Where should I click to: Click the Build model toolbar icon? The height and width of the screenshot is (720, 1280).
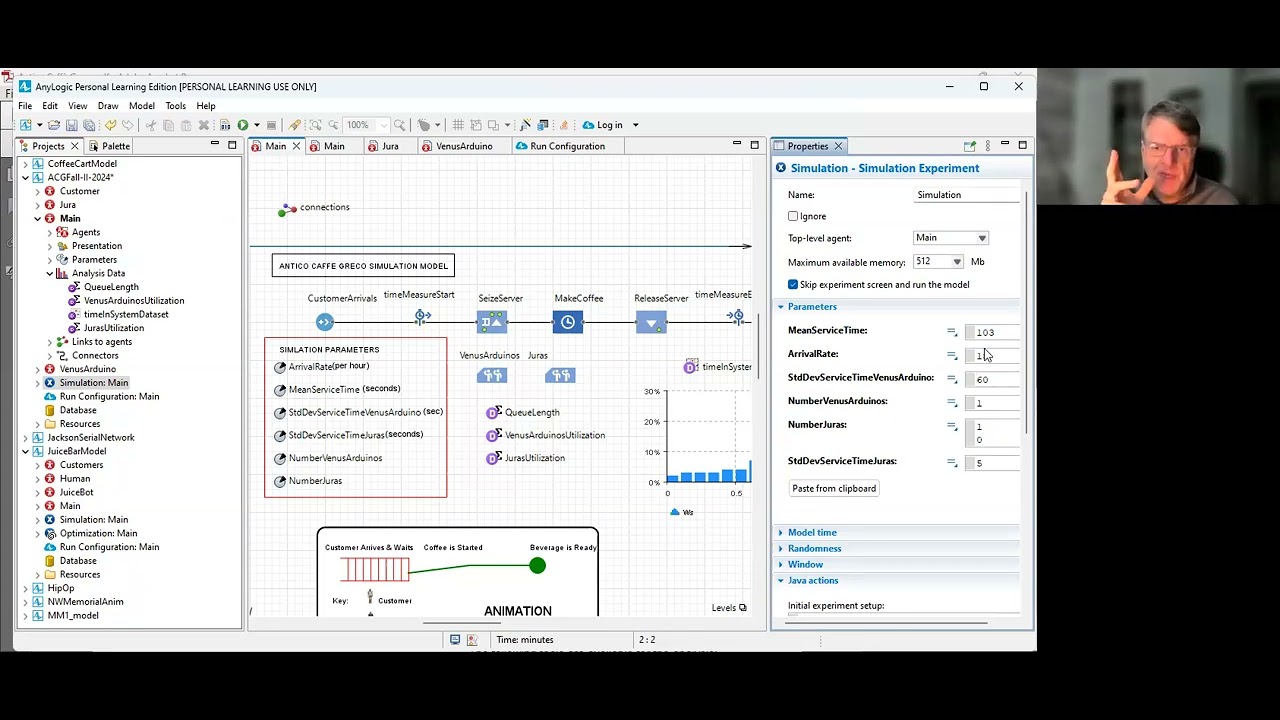225,125
